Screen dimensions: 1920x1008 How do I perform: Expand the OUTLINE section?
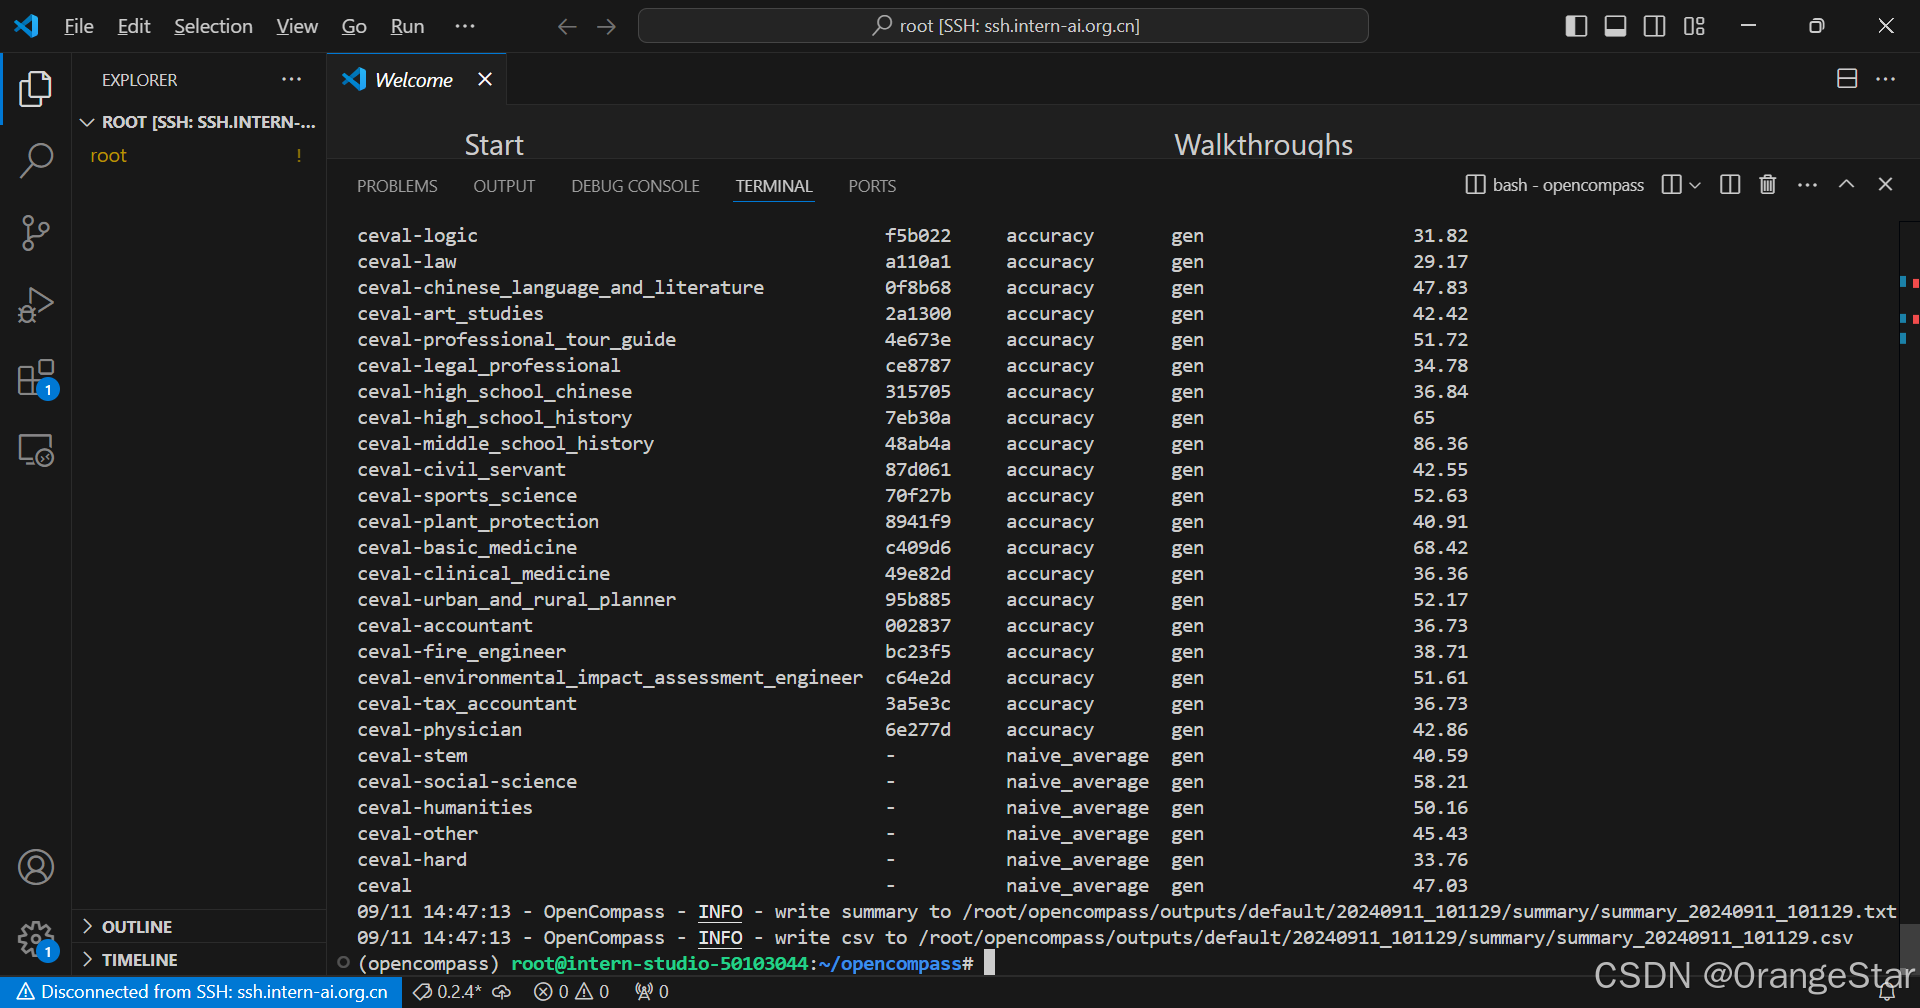[x=199, y=927]
